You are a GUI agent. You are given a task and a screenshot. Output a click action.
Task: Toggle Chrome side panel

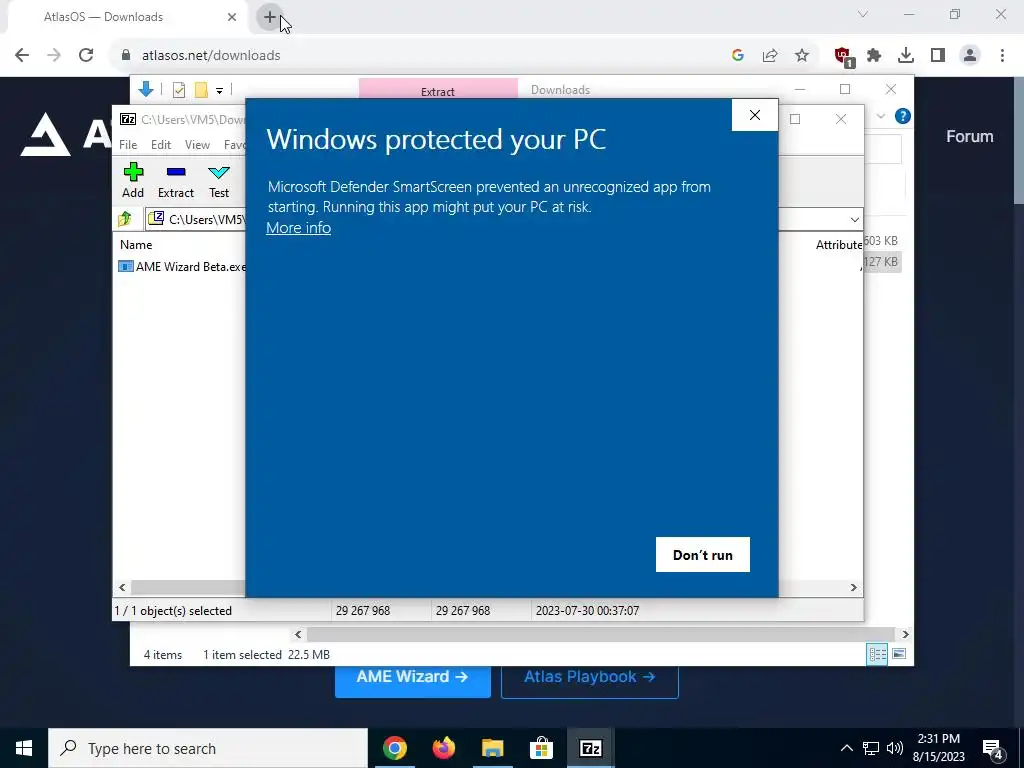pos(938,56)
